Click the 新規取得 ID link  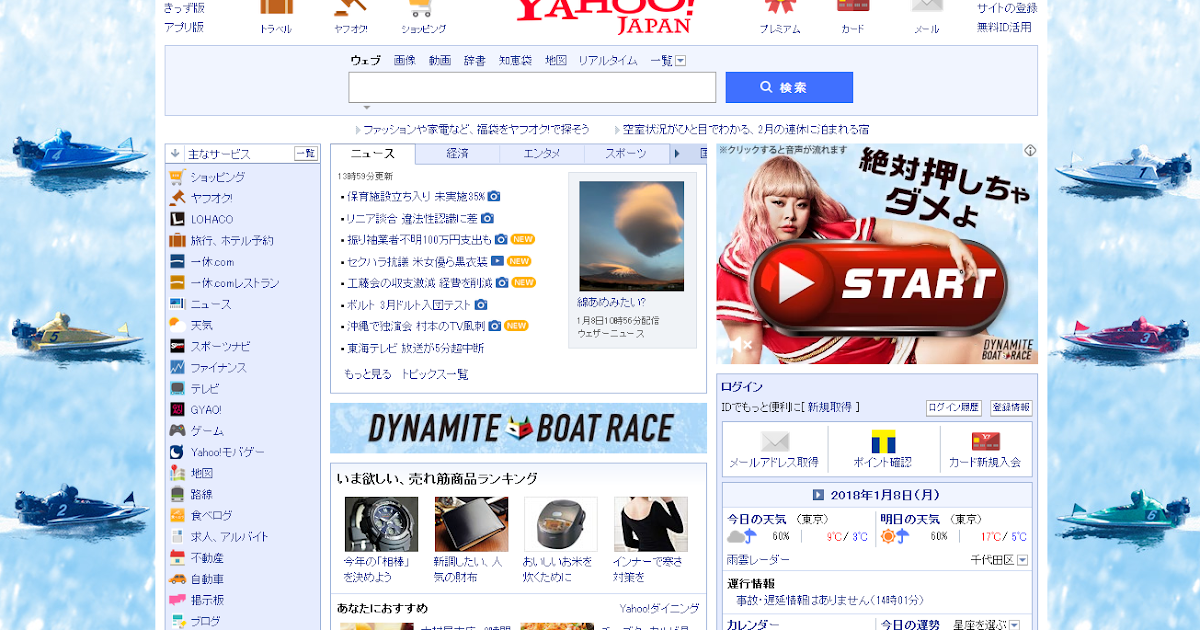tap(830, 408)
